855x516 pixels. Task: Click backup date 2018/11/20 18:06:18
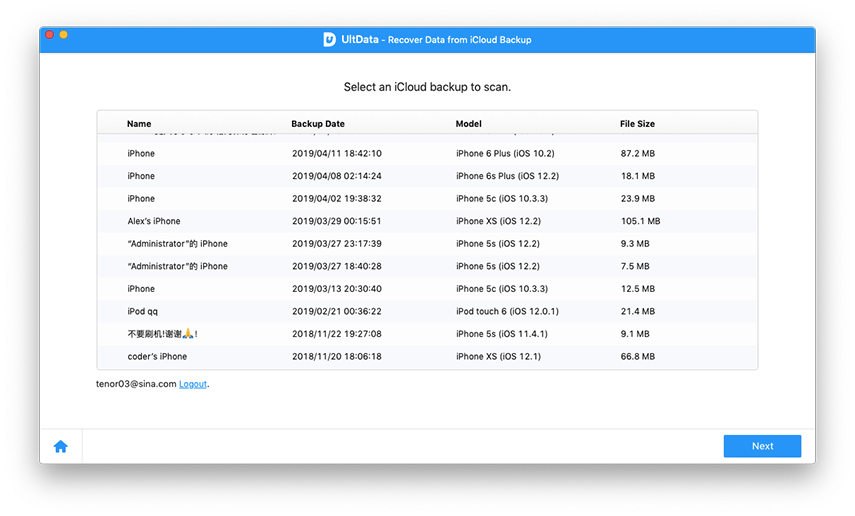[336, 356]
